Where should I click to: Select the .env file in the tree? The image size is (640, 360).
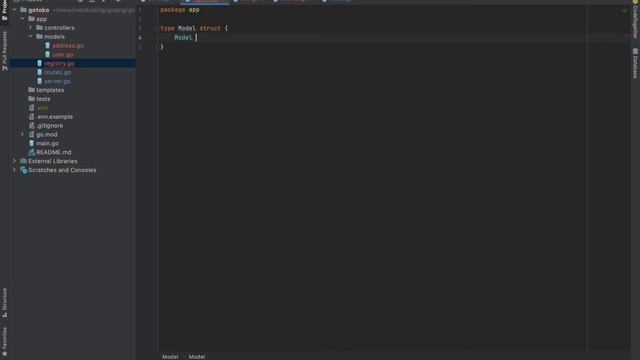pyautogui.click(x=42, y=108)
